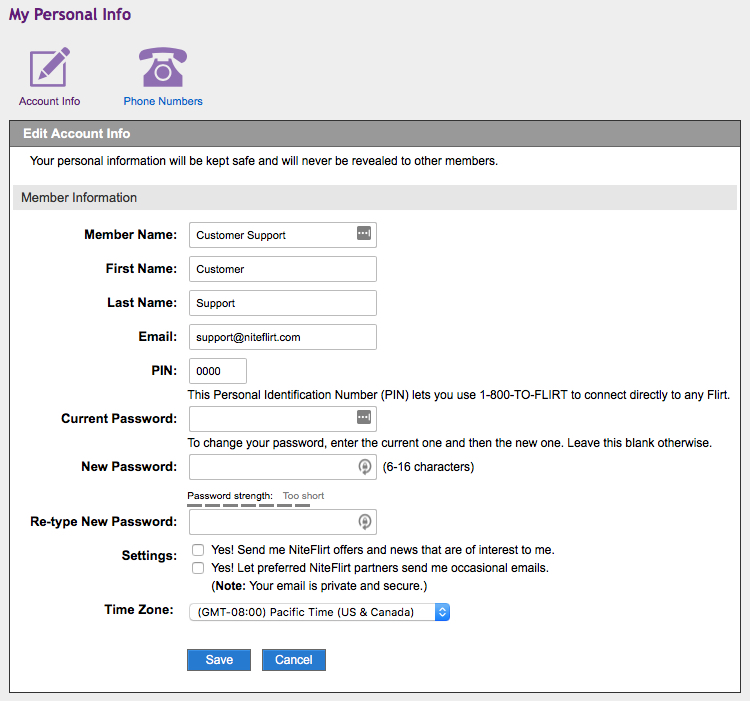Focus the Re-type New Password field
750x701 pixels.
[283, 522]
